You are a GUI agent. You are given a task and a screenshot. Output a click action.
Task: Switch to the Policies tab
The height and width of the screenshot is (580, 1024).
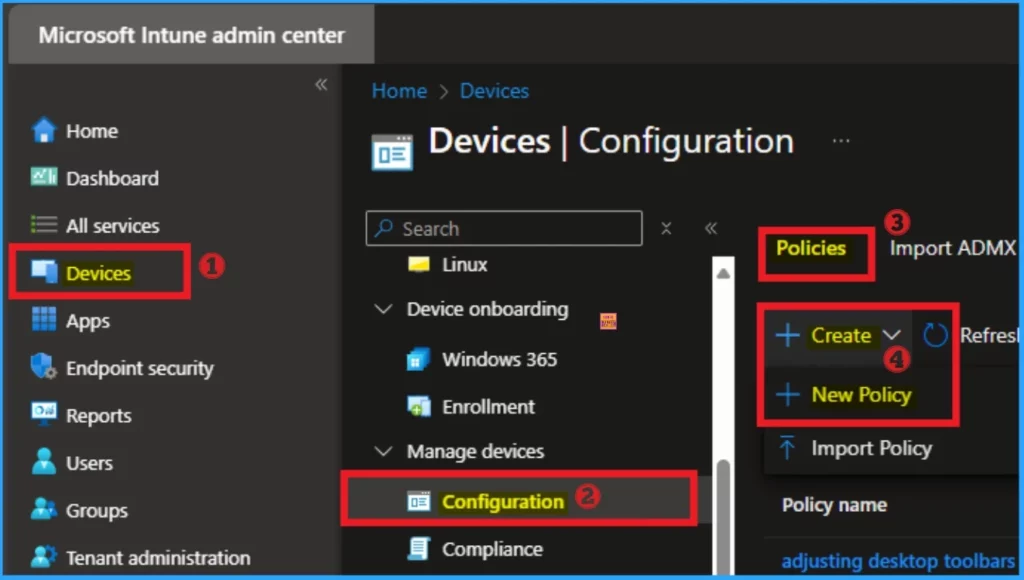(x=810, y=248)
